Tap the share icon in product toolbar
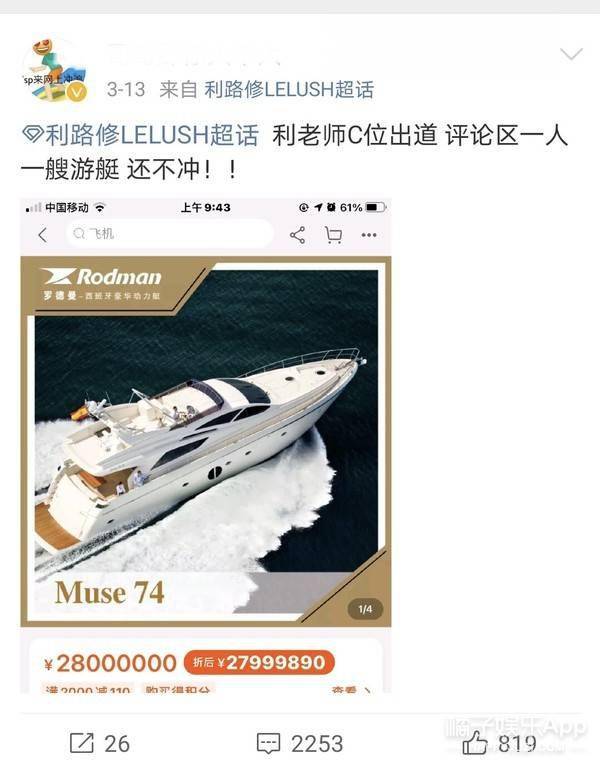Viewport: 600px width, 768px height. tap(297, 235)
